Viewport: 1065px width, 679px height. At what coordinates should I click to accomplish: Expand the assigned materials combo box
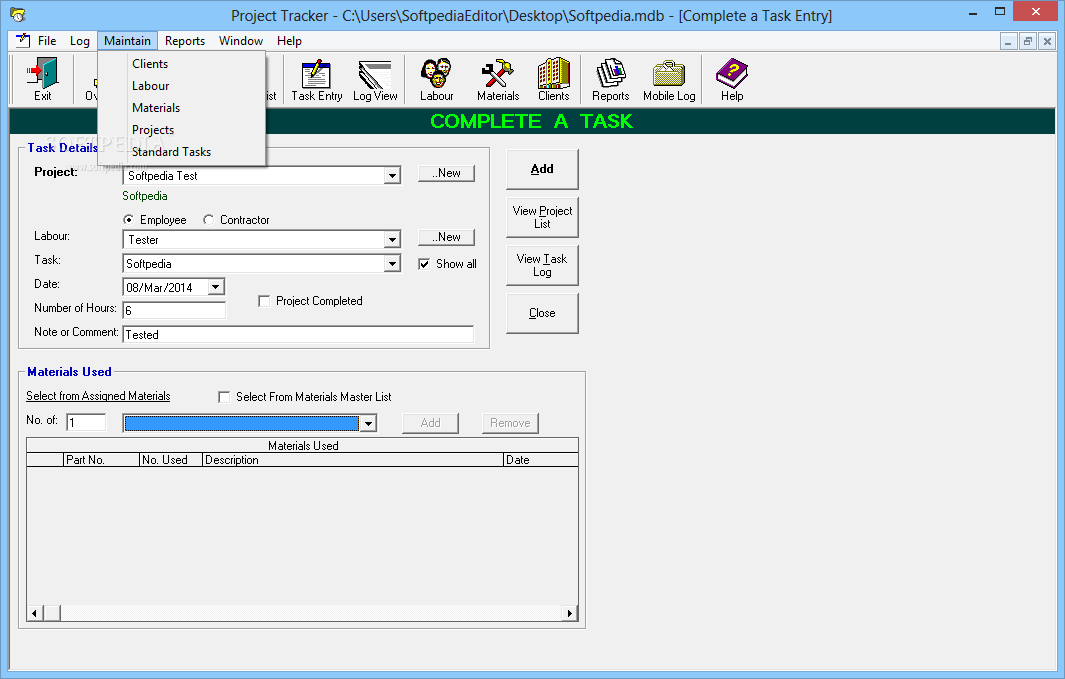pos(367,424)
